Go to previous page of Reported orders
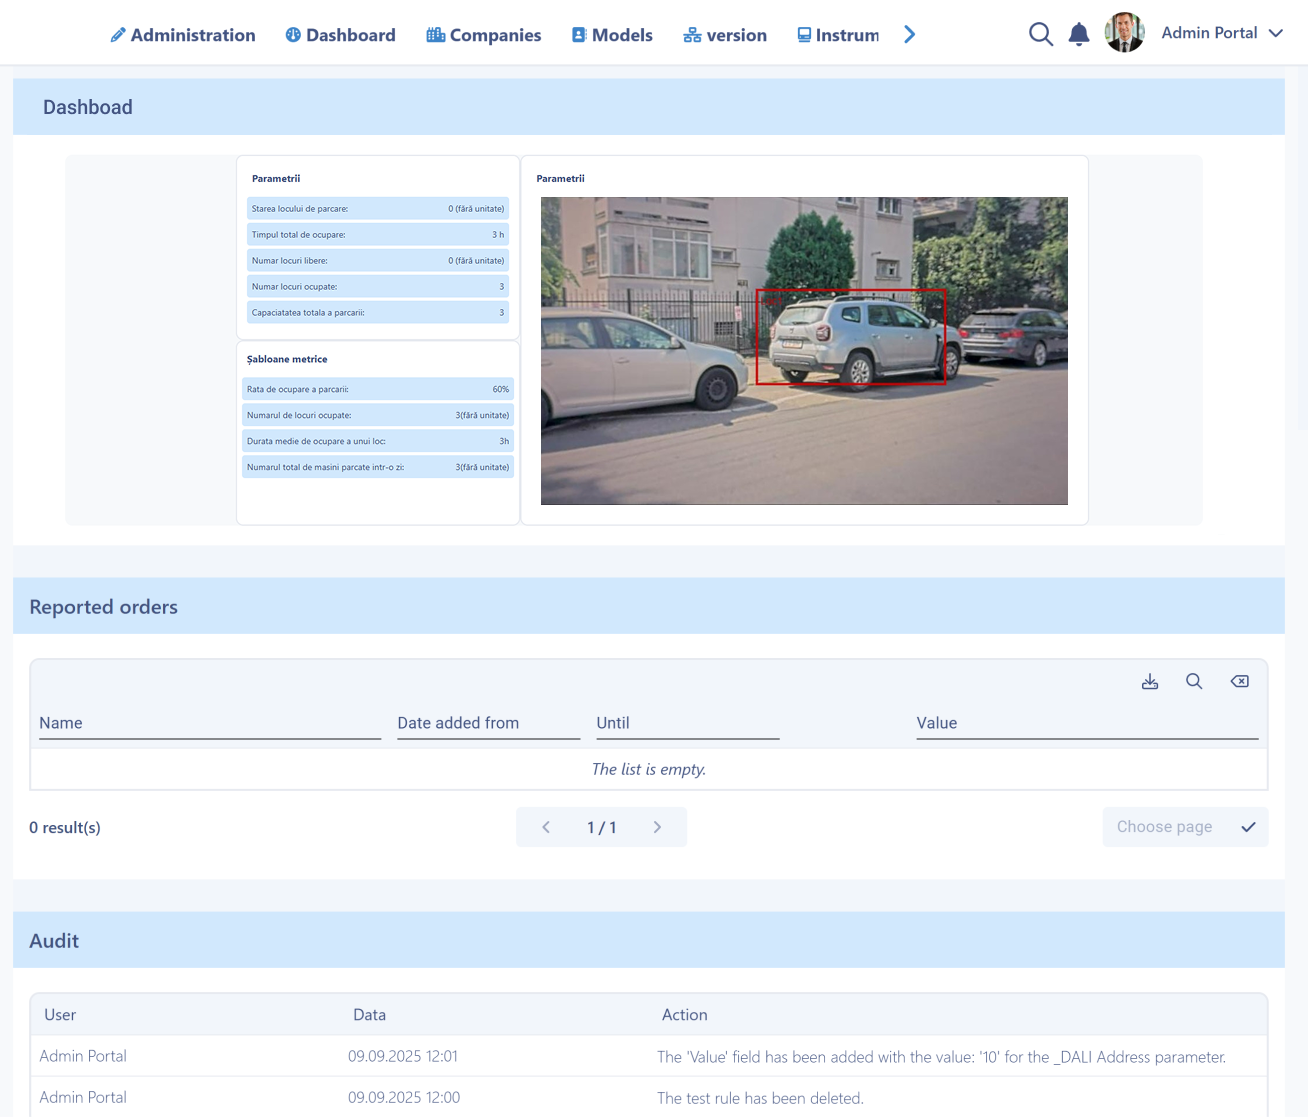Viewport: 1308px width, 1117px height. (x=546, y=827)
